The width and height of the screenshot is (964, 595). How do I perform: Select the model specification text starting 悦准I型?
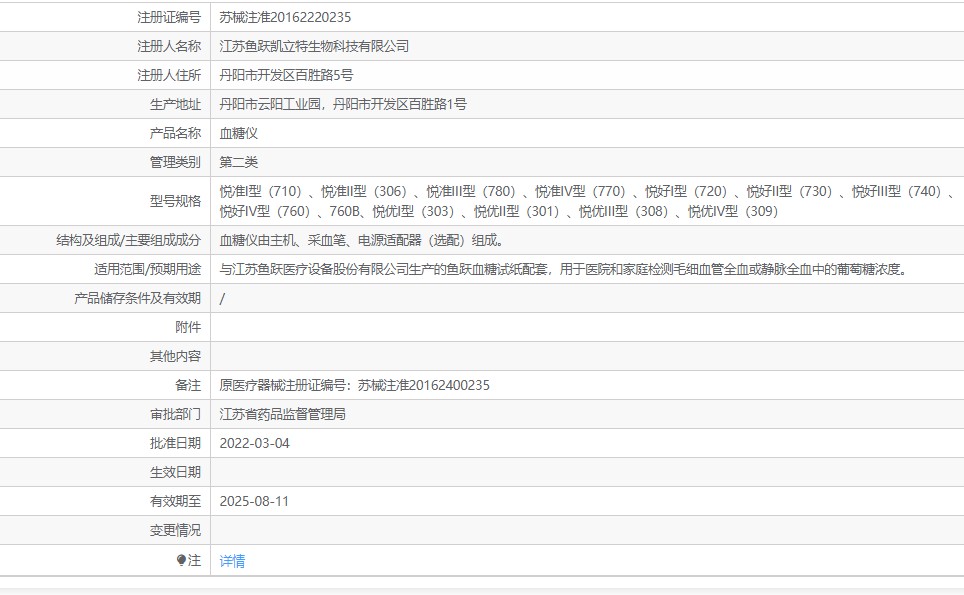pos(587,201)
